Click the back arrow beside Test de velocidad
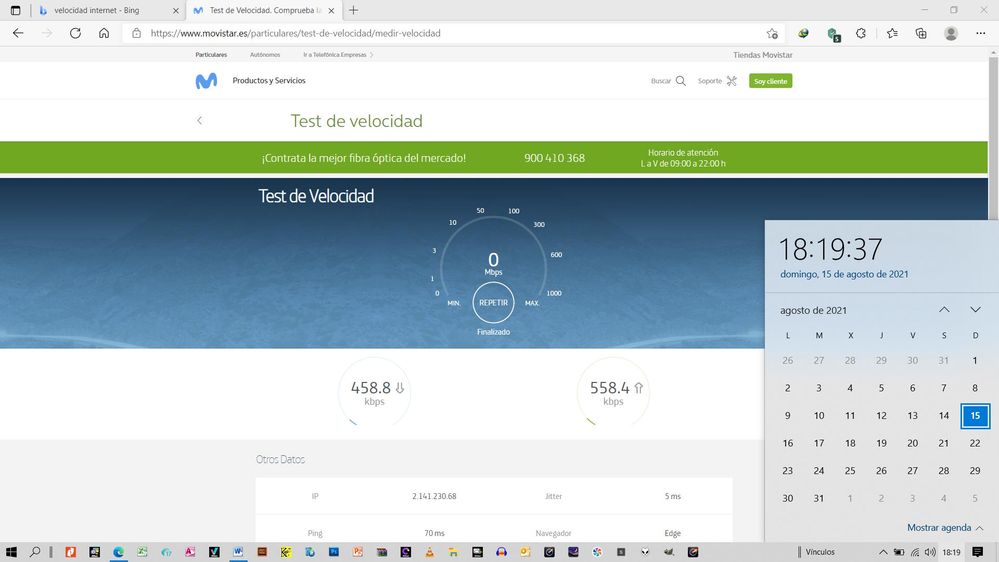 [199, 121]
